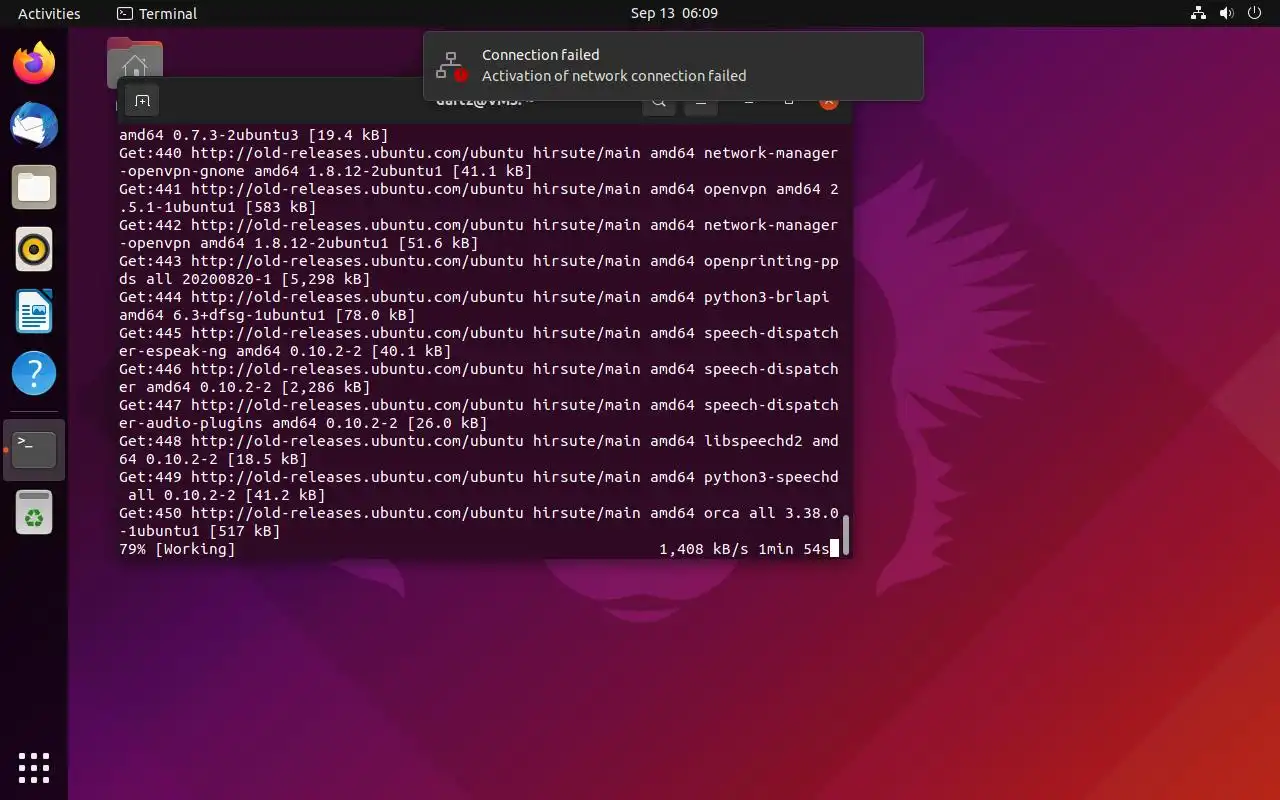The image size is (1280, 800).
Task: Open the clock showing Sep 13 06:09
Action: coord(674,14)
